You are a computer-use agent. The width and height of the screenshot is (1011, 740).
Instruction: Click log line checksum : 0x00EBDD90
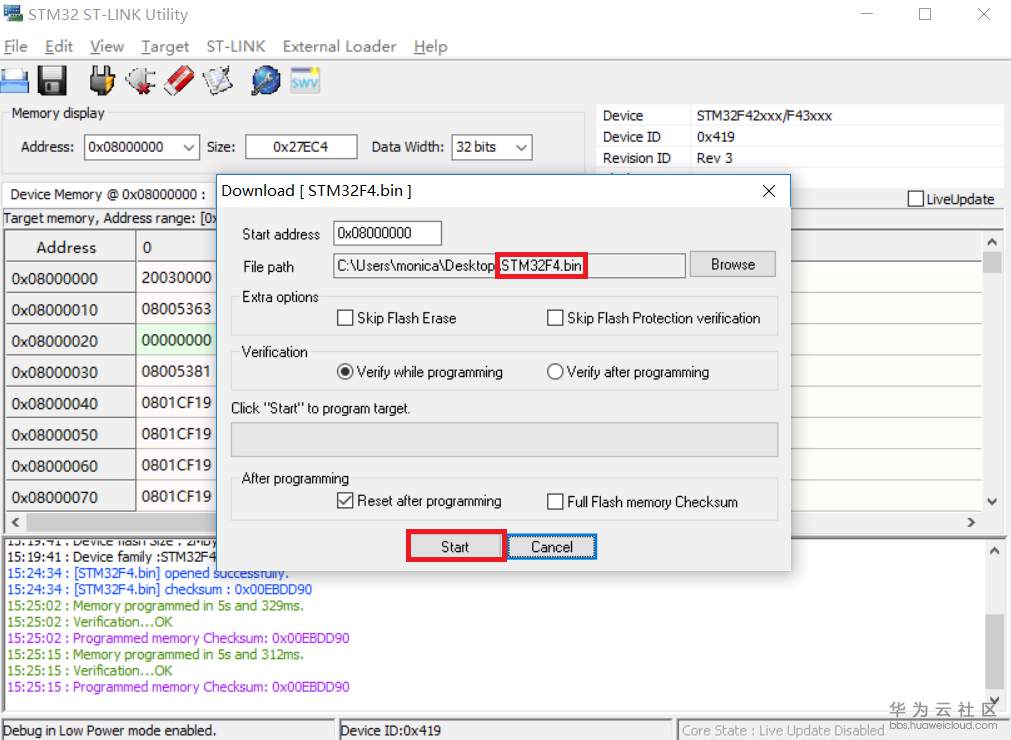(x=159, y=589)
